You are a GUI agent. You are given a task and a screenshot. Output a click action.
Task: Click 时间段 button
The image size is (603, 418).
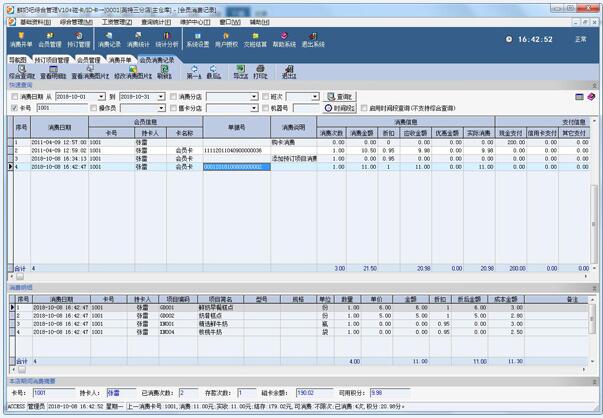(340, 108)
